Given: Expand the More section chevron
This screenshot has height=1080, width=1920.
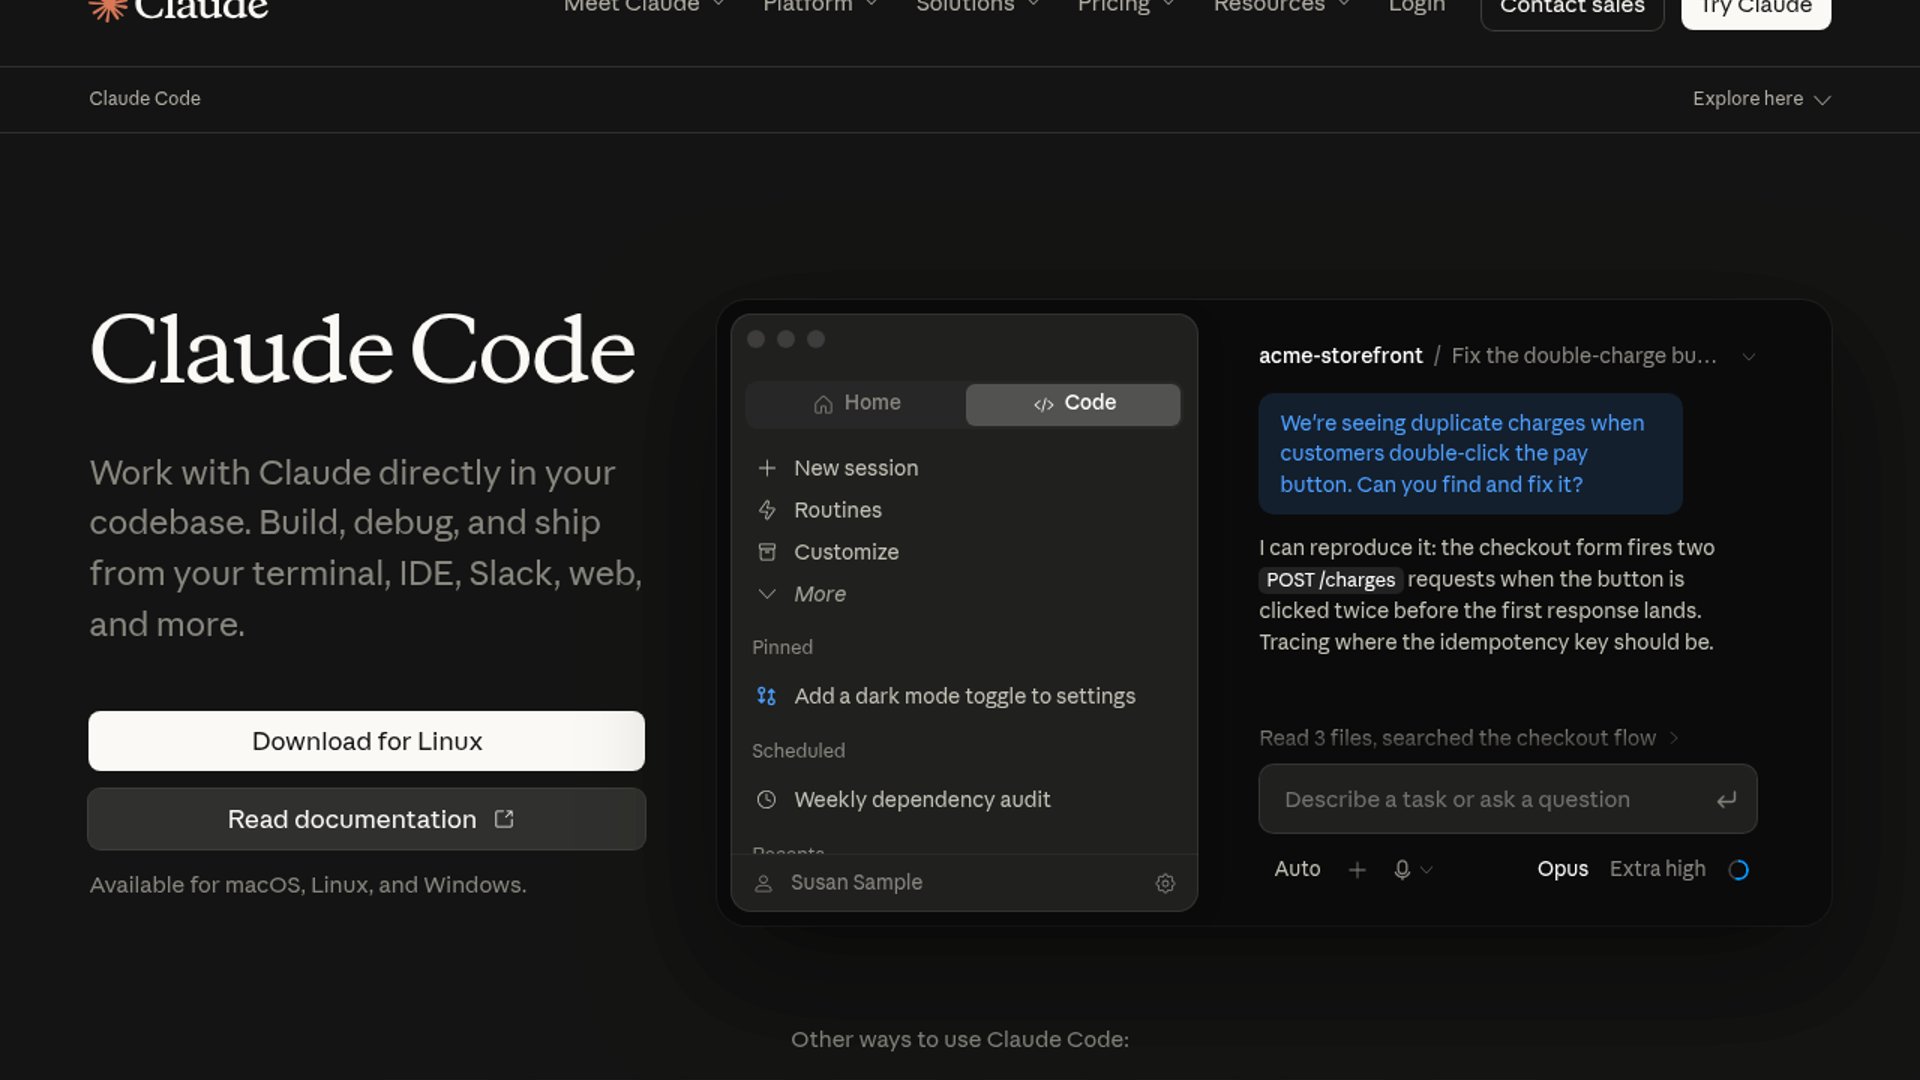Looking at the screenshot, I should (x=767, y=594).
